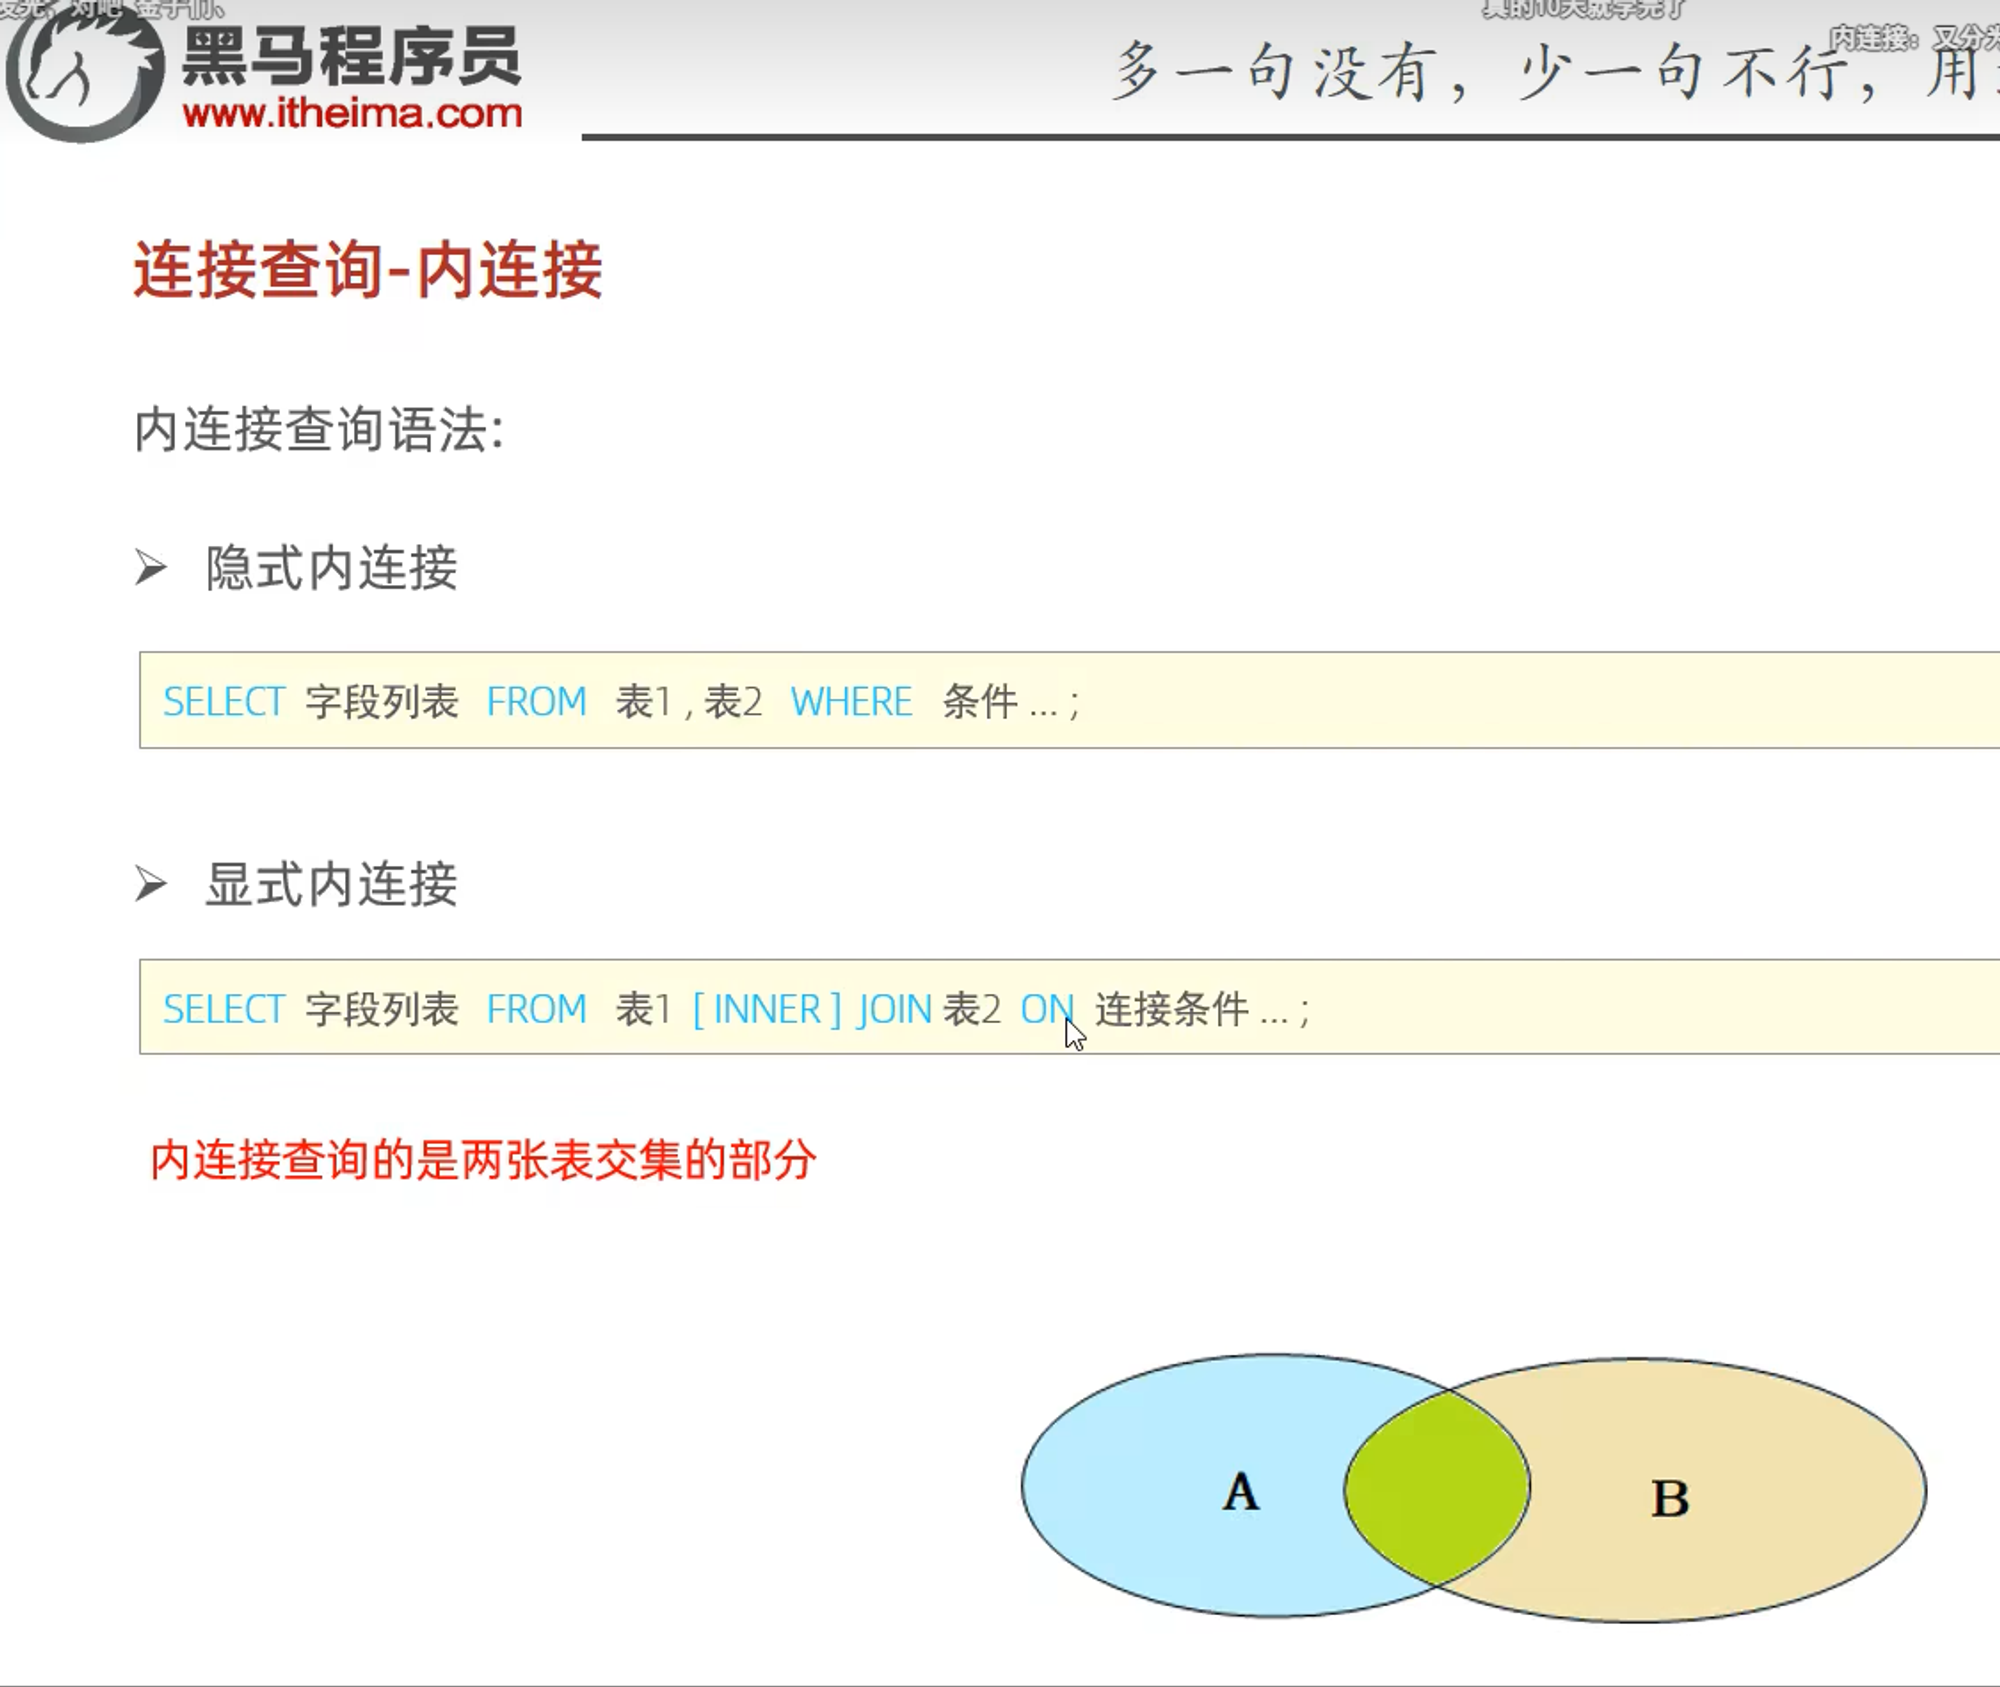The height and width of the screenshot is (1687, 2000).
Task: Click the slide title 连接查询-内连接
Action: (x=368, y=270)
